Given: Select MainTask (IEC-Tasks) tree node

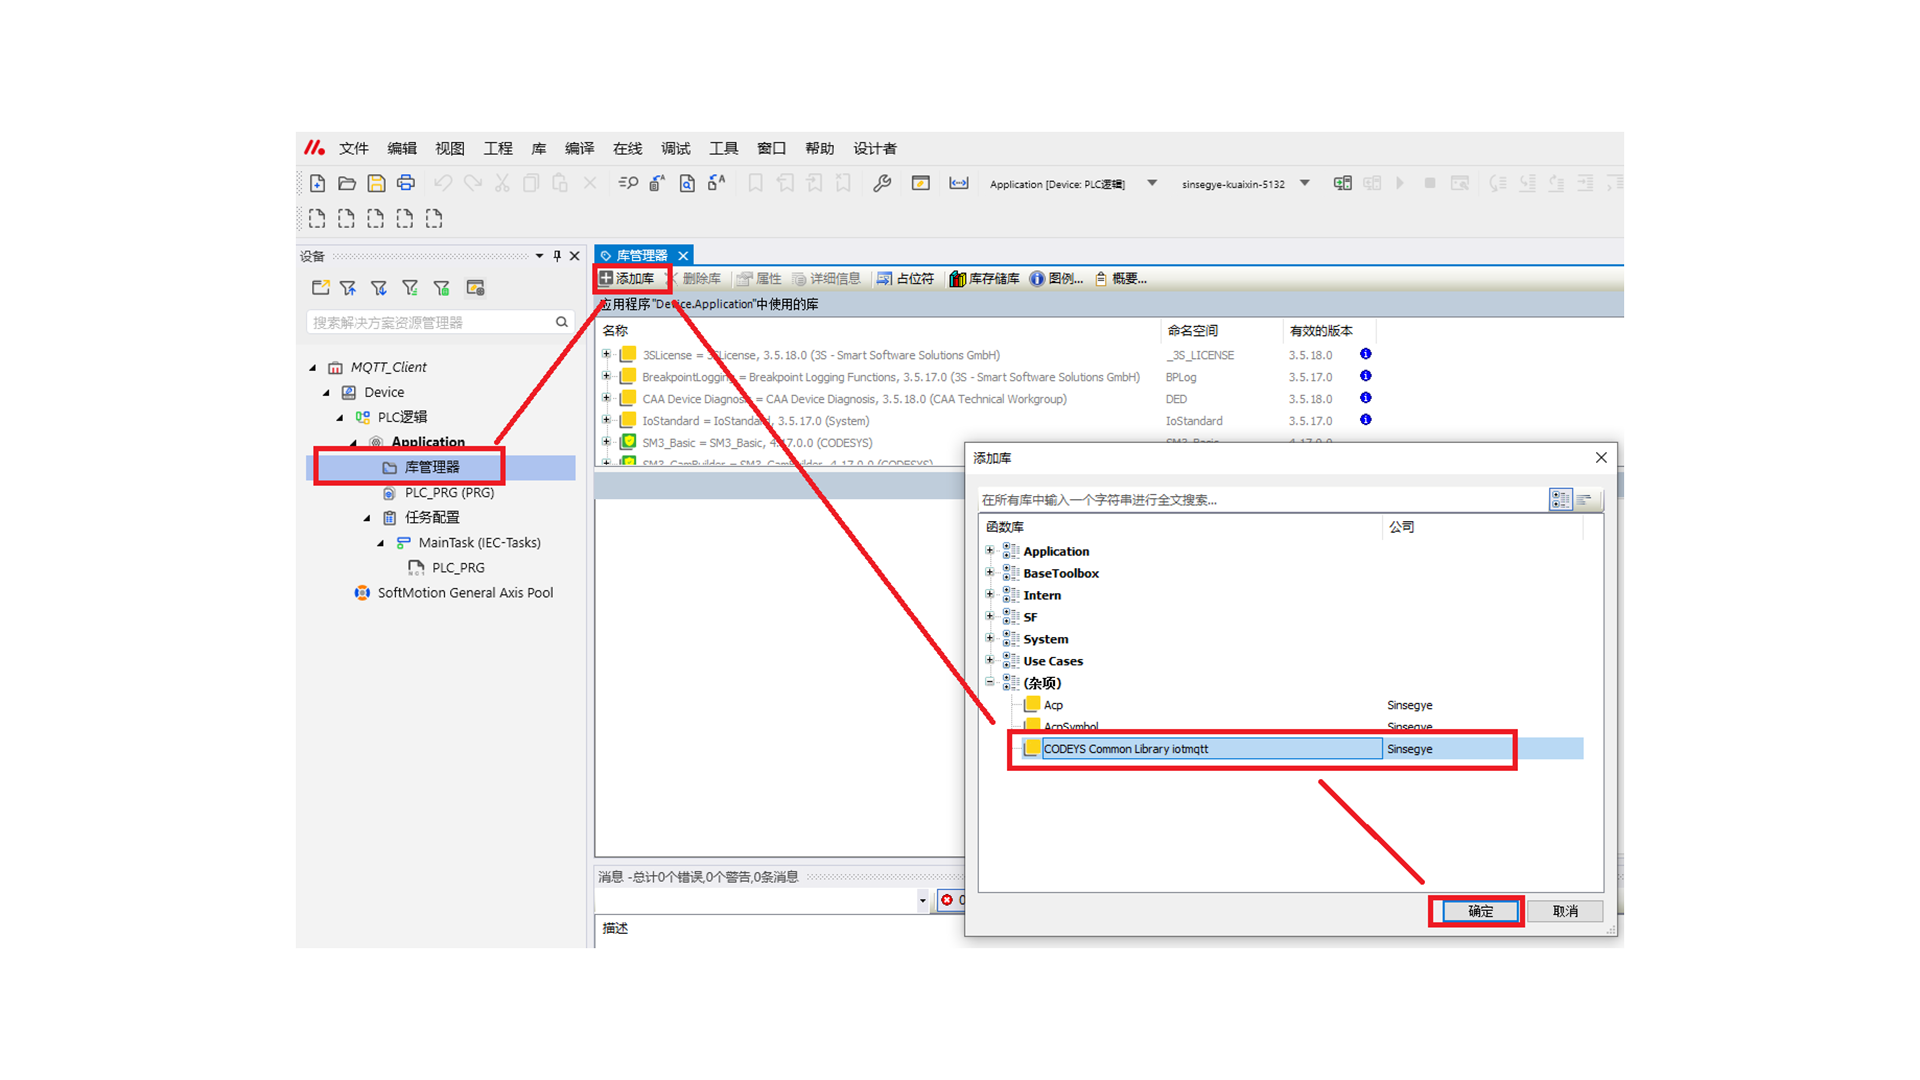Looking at the screenshot, I should click(x=479, y=542).
